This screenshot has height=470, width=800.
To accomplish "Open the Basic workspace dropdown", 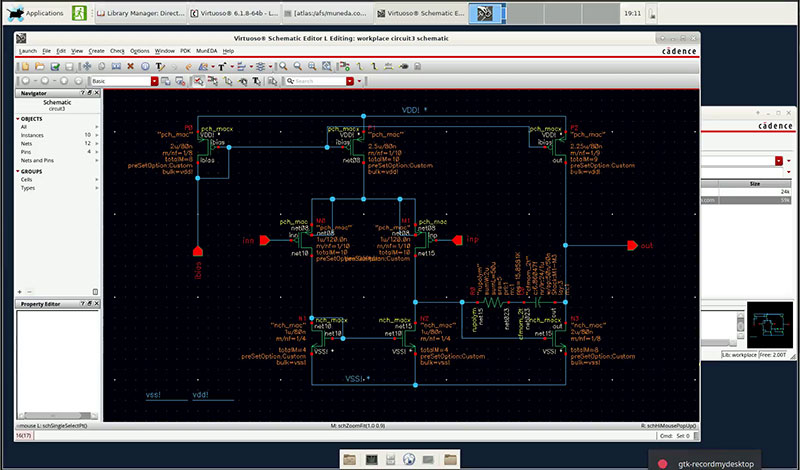I will pyautogui.click(x=155, y=81).
